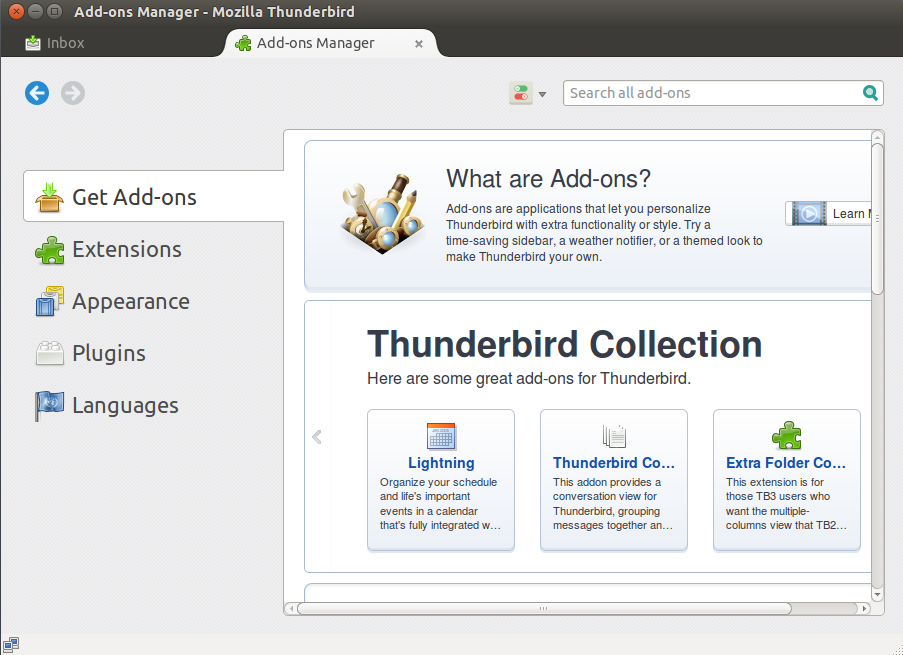Viewport: 903px width, 655px height.
Task: Click the Thunderbird Conversations pages icon
Action: pos(614,436)
